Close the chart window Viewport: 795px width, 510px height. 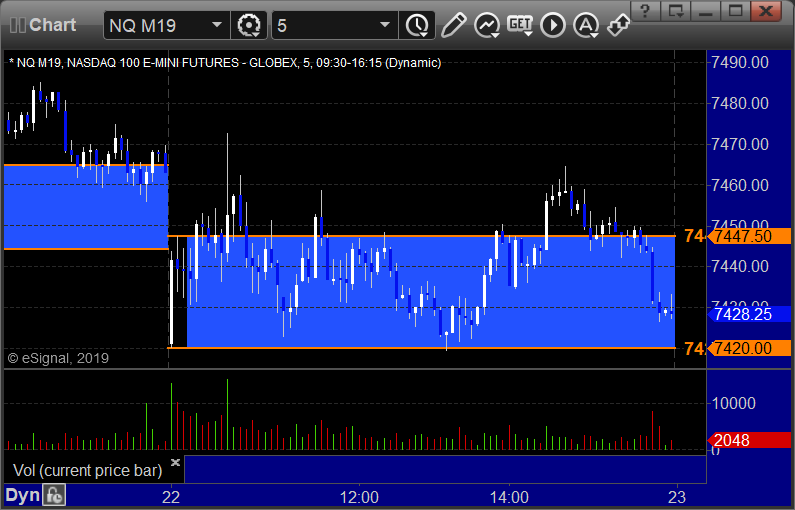766,11
